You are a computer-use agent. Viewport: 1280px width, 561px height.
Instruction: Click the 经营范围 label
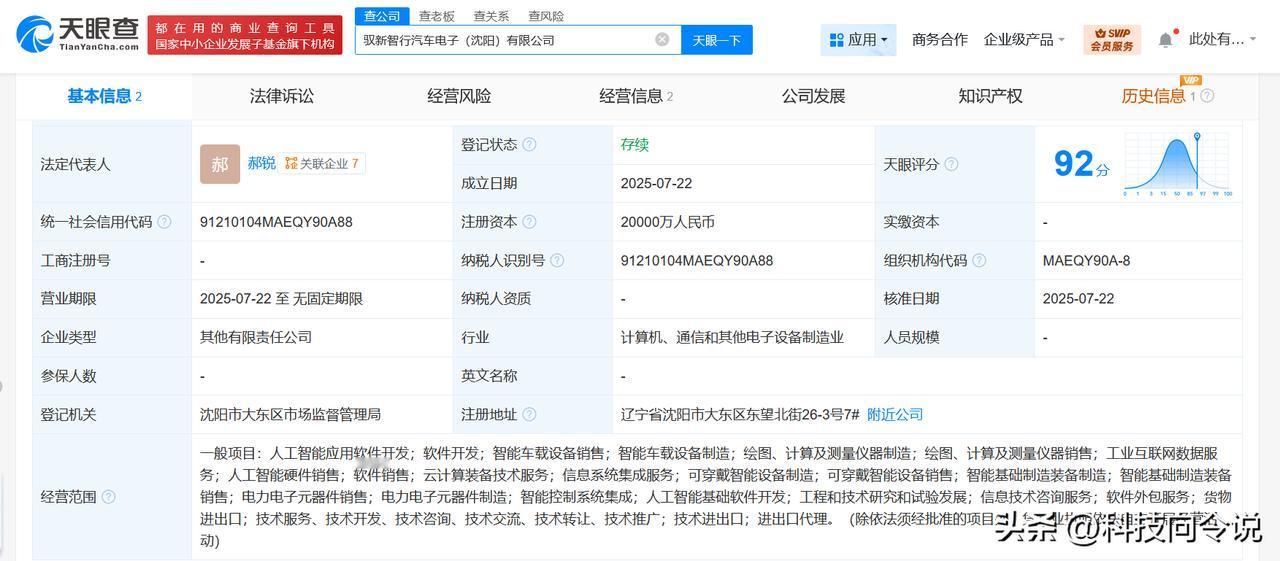[x=68, y=497]
